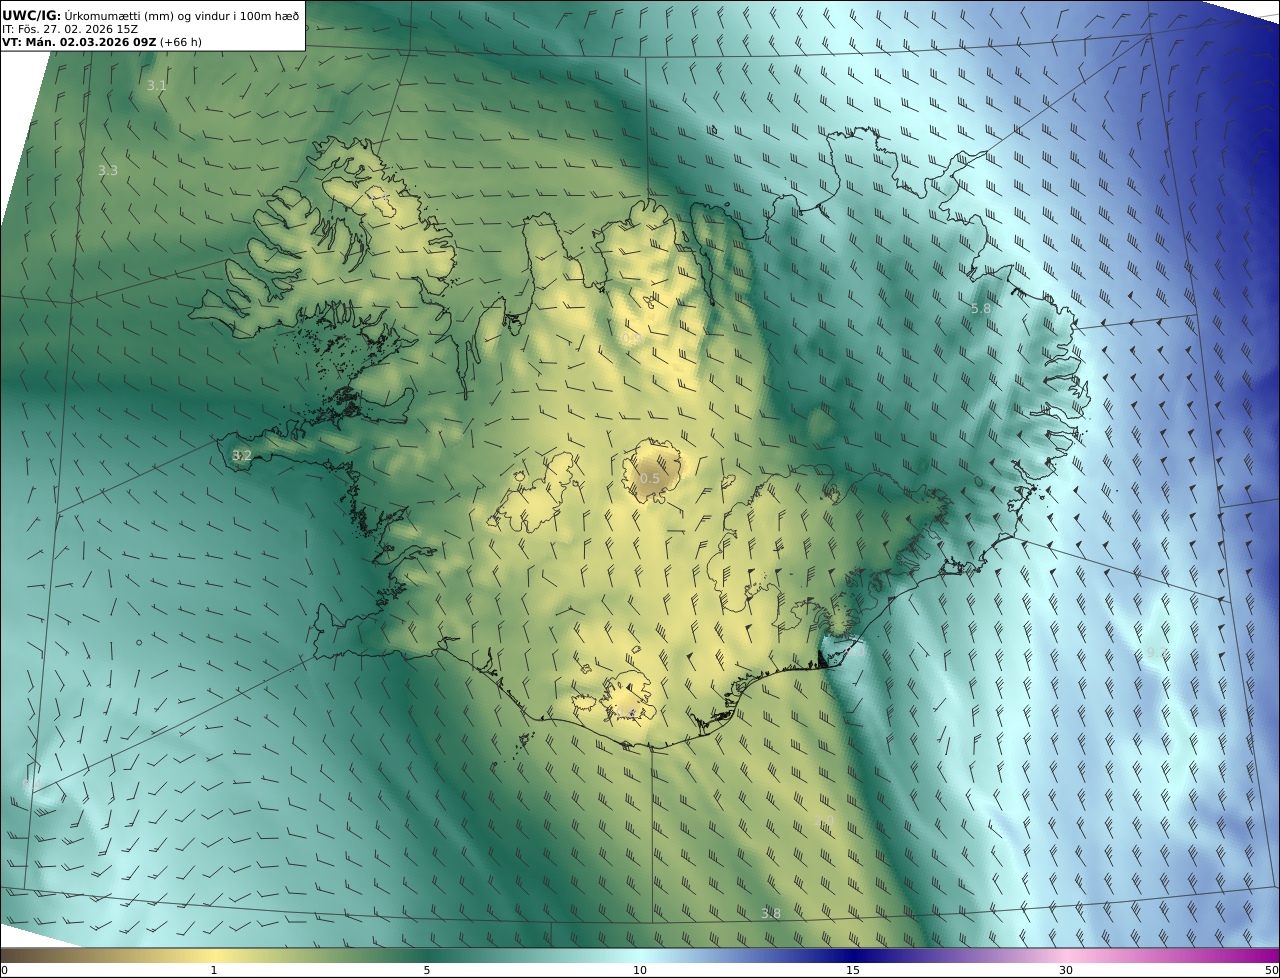Click the '(+66 h)' forecast offset

coord(180,43)
